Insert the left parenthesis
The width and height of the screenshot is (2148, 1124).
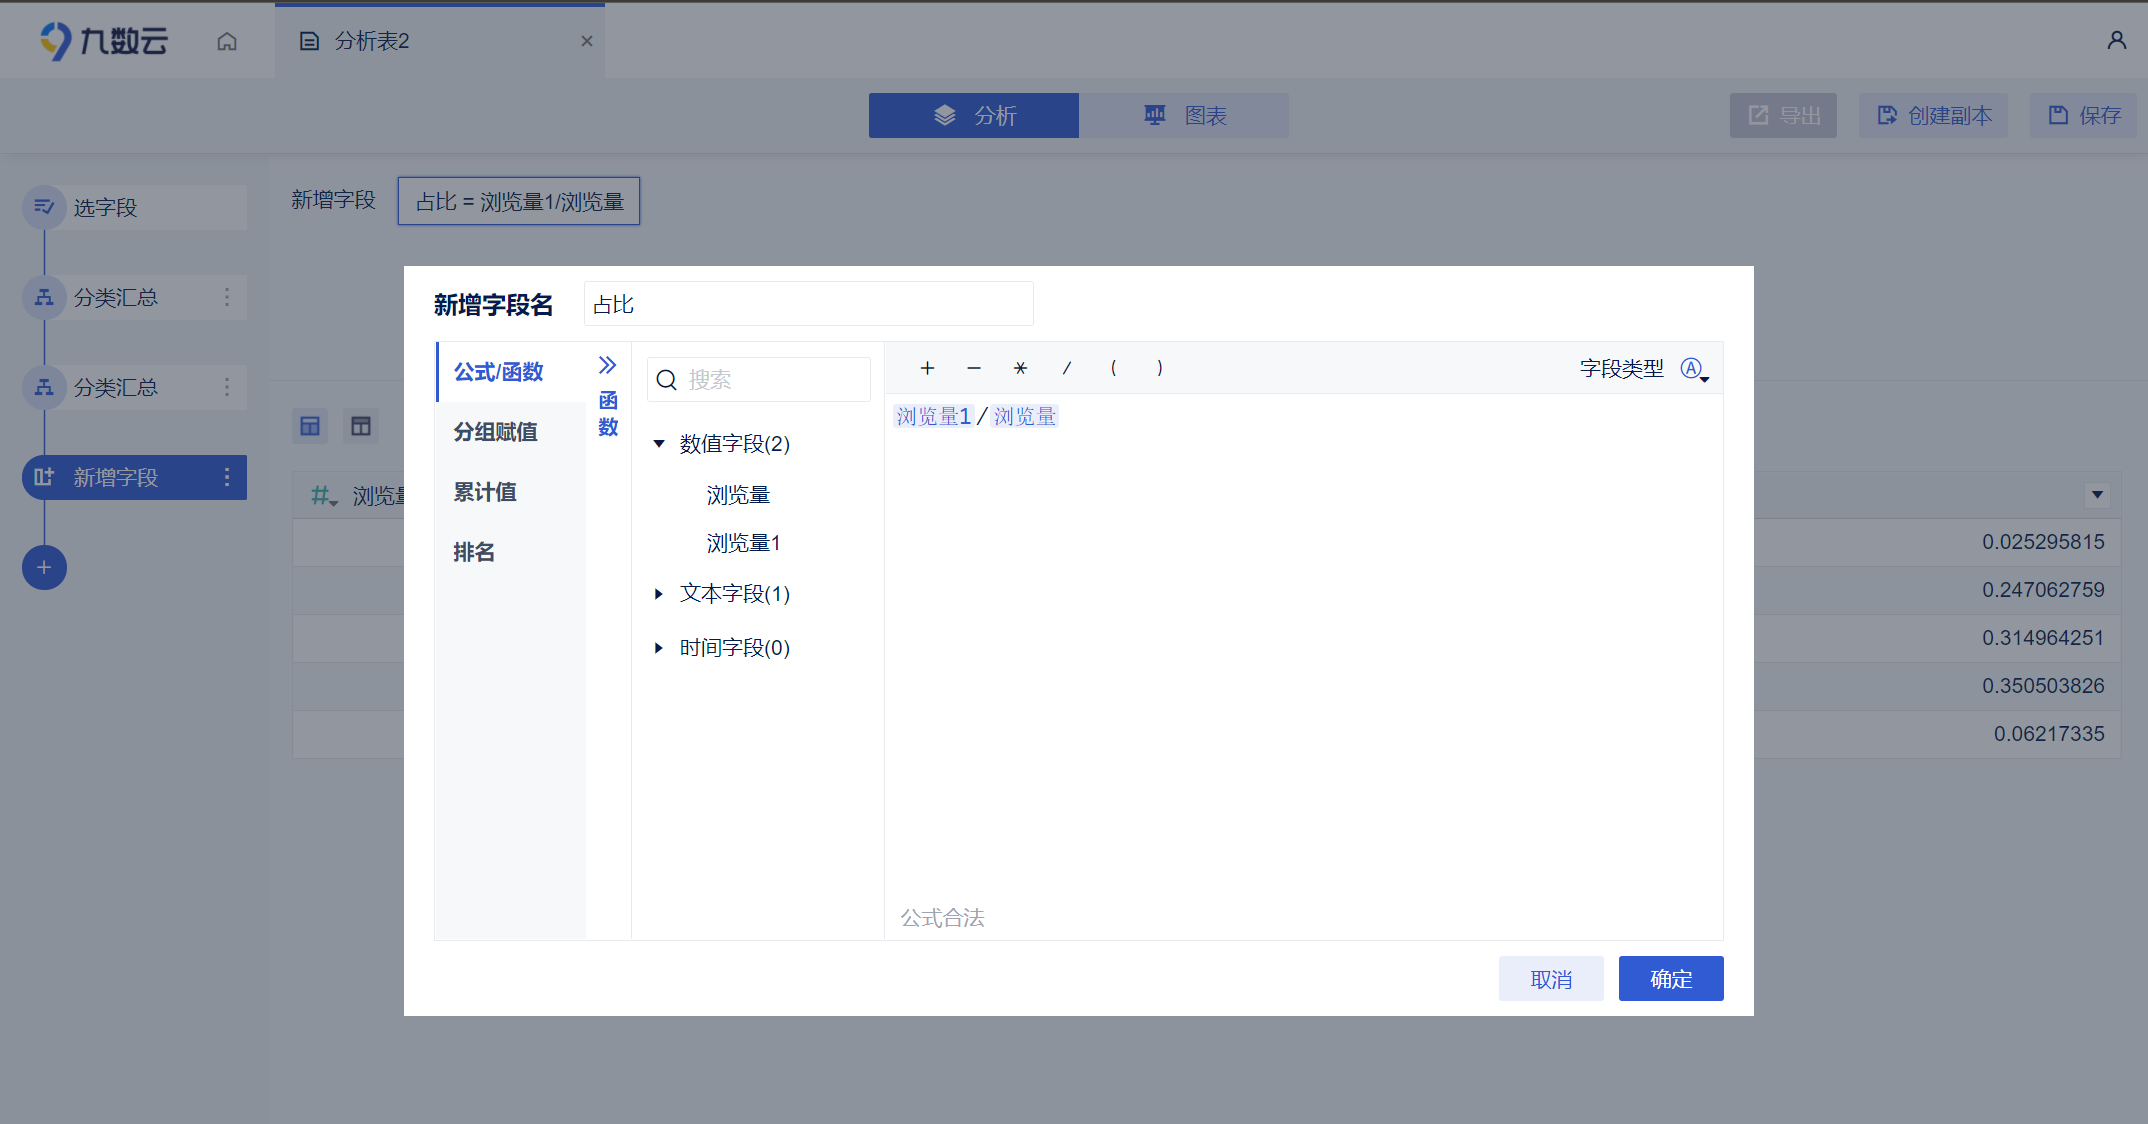coord(1113,368)
